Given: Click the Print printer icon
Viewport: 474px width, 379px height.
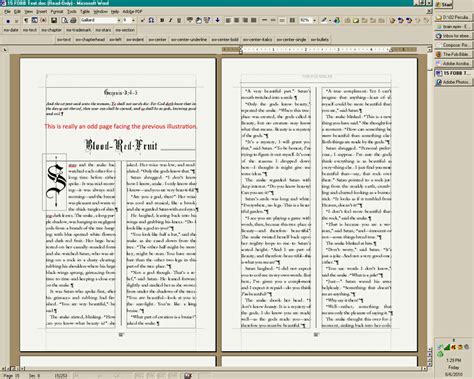Looking at the screenshot, I should pyautogui.click(x=73, y=20).
